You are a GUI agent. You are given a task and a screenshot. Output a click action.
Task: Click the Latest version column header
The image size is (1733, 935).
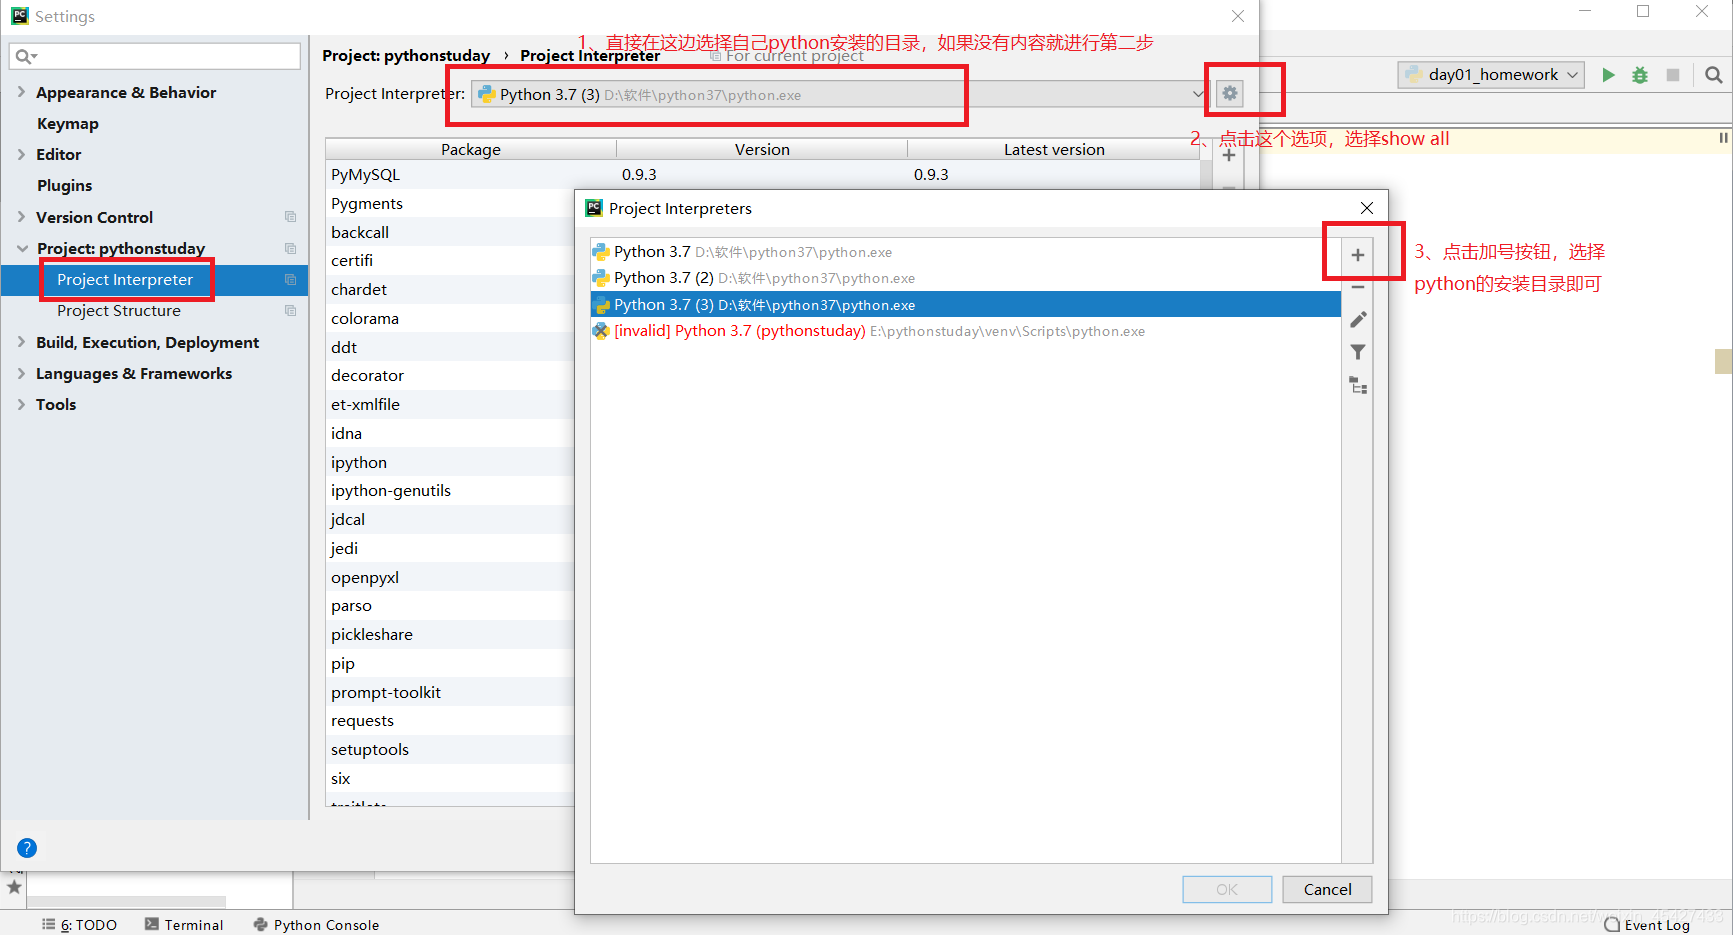click(x=1054, y=149)
